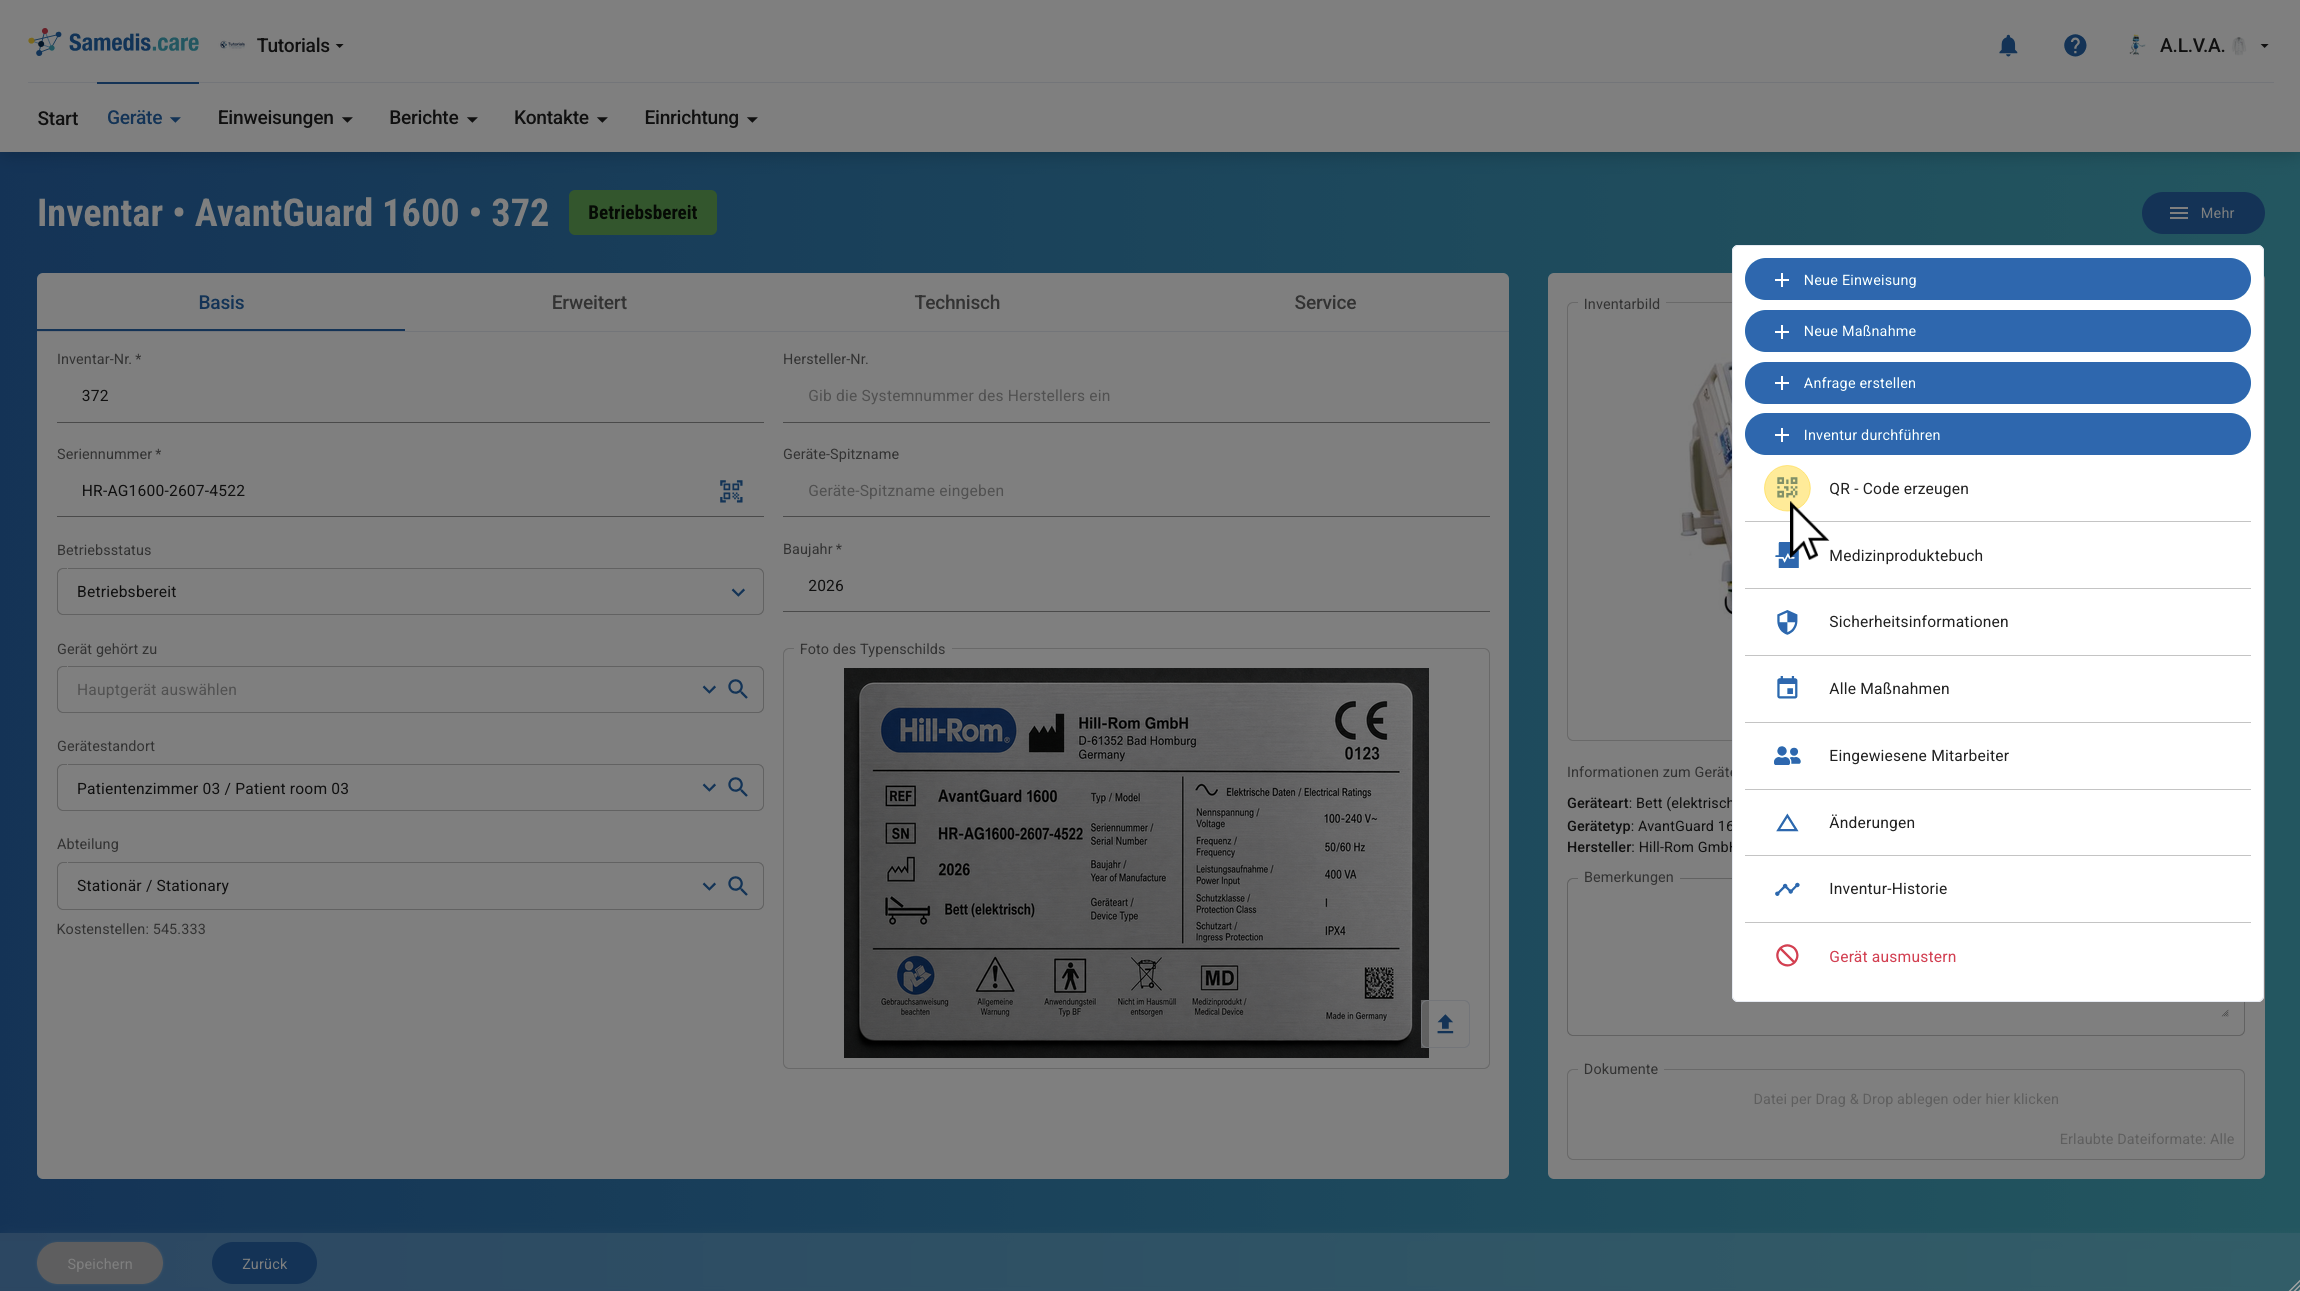
Task: Open the help question mark icon
Action: click(x=2075, y=45)
